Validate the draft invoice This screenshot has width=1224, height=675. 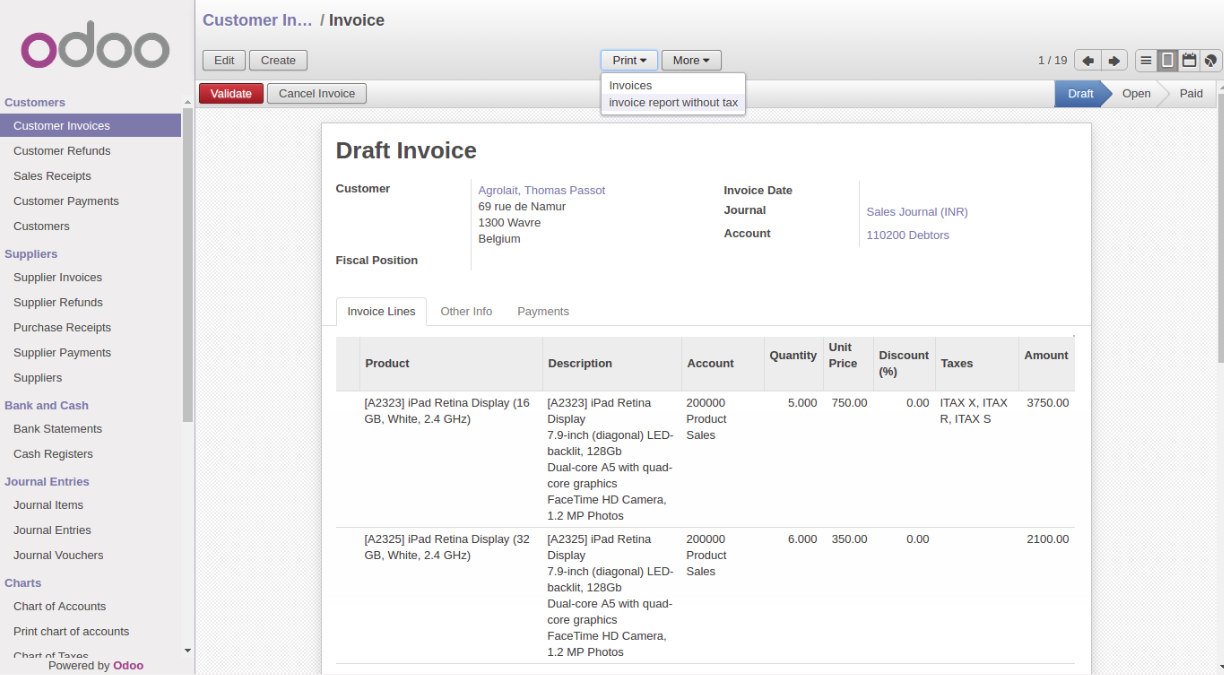coord(231,94)
